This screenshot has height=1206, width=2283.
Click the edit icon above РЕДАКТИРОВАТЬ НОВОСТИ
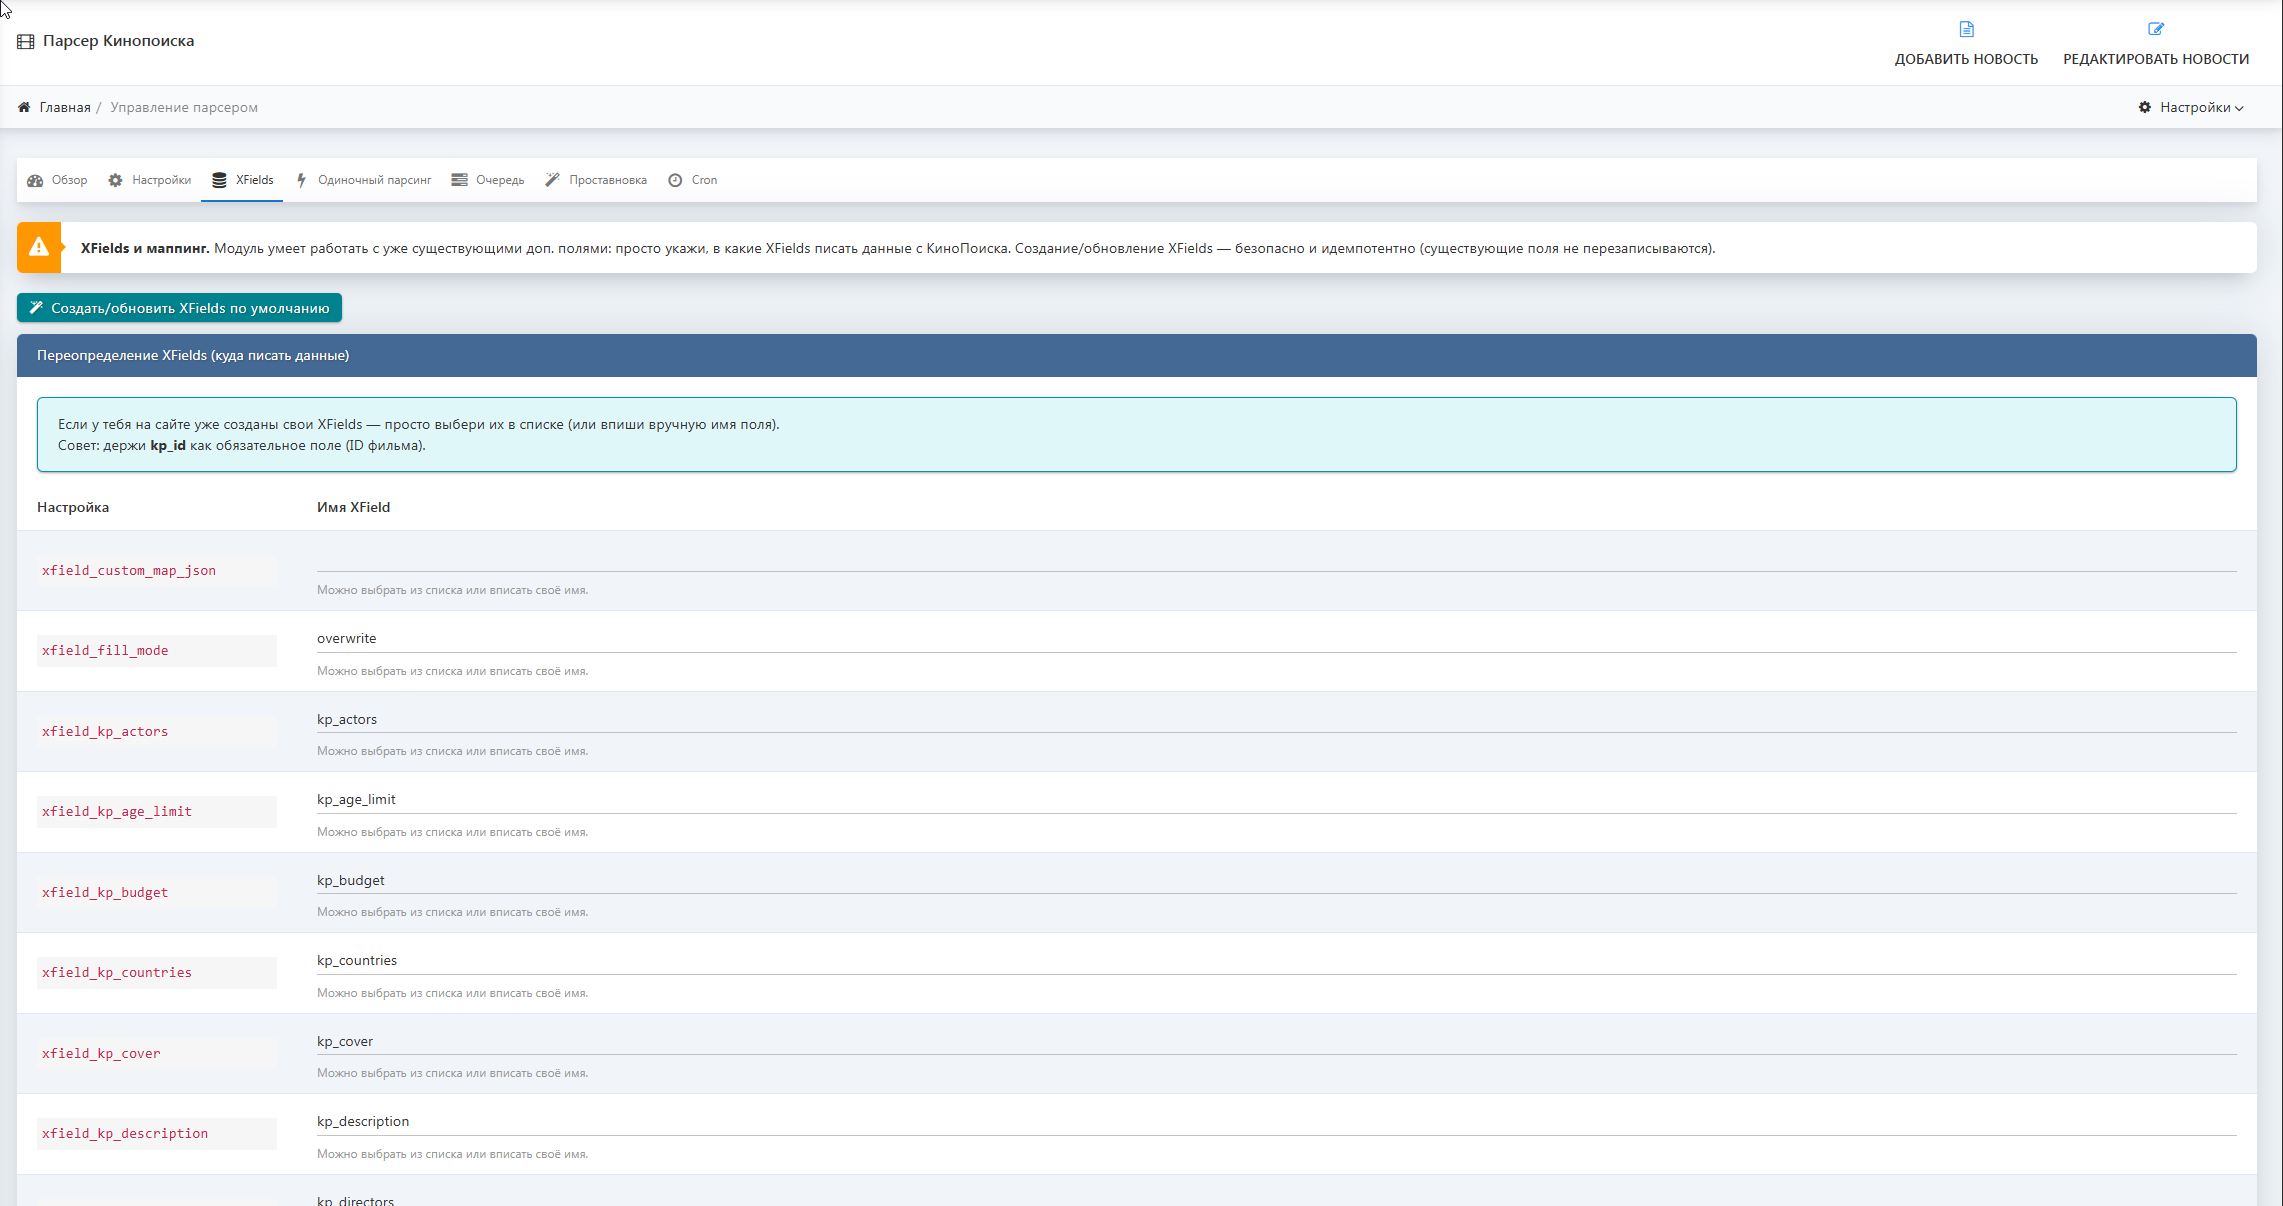point(2156,29)
